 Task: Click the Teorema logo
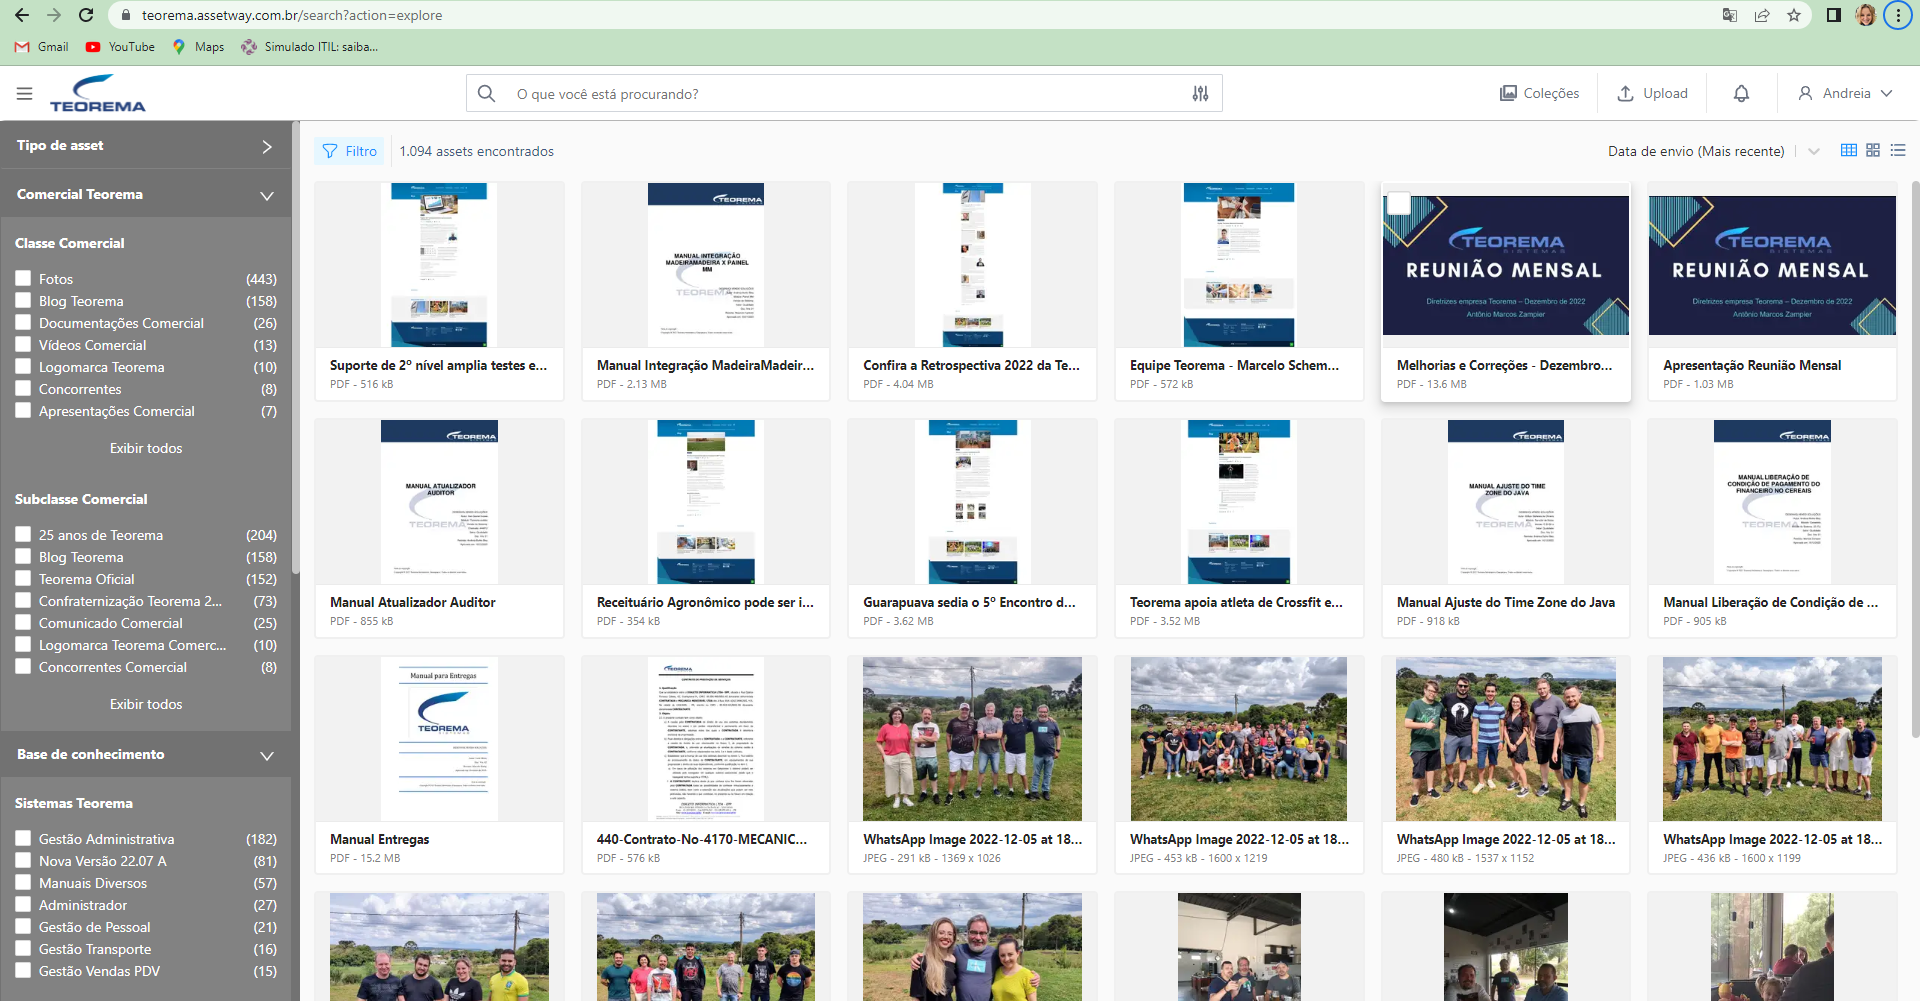point(98,93)
